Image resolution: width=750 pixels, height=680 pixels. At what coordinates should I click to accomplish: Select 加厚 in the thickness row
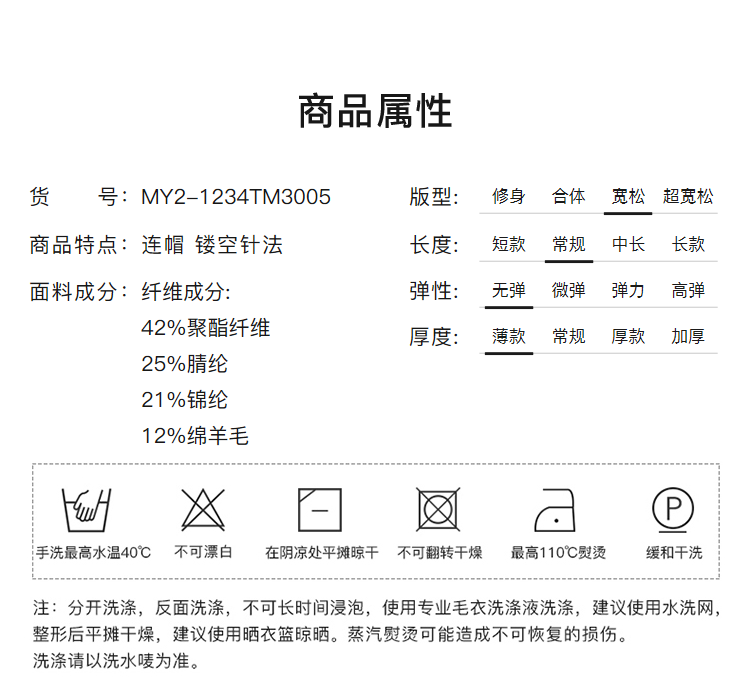tap(688, 337)
